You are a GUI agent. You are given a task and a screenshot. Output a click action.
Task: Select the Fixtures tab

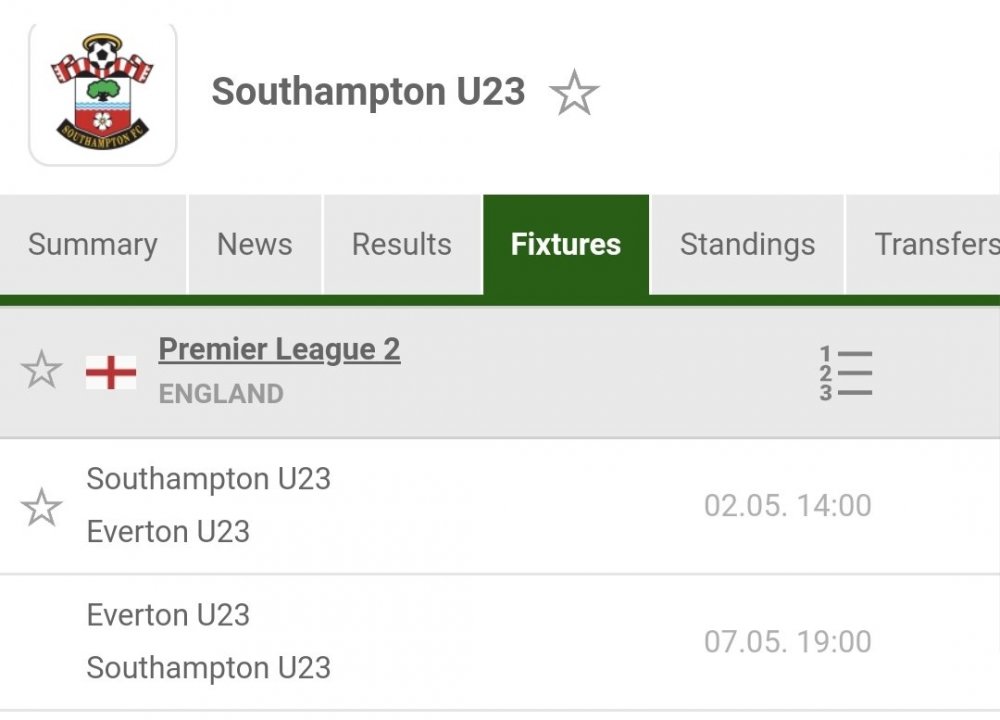[566, 245]
